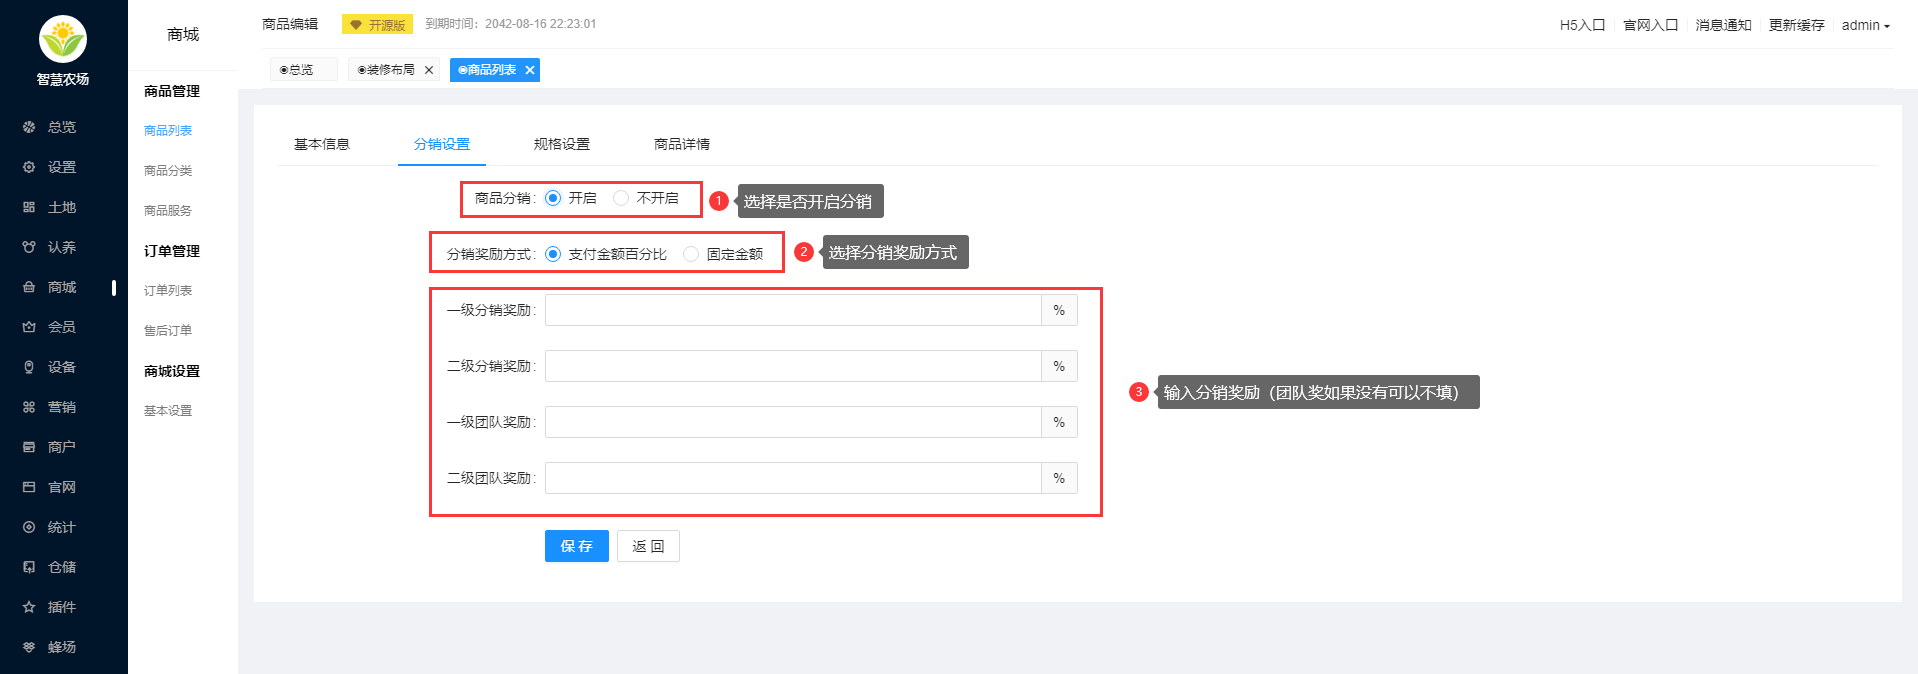Close the 装修布局 page tab

point(429,70)
